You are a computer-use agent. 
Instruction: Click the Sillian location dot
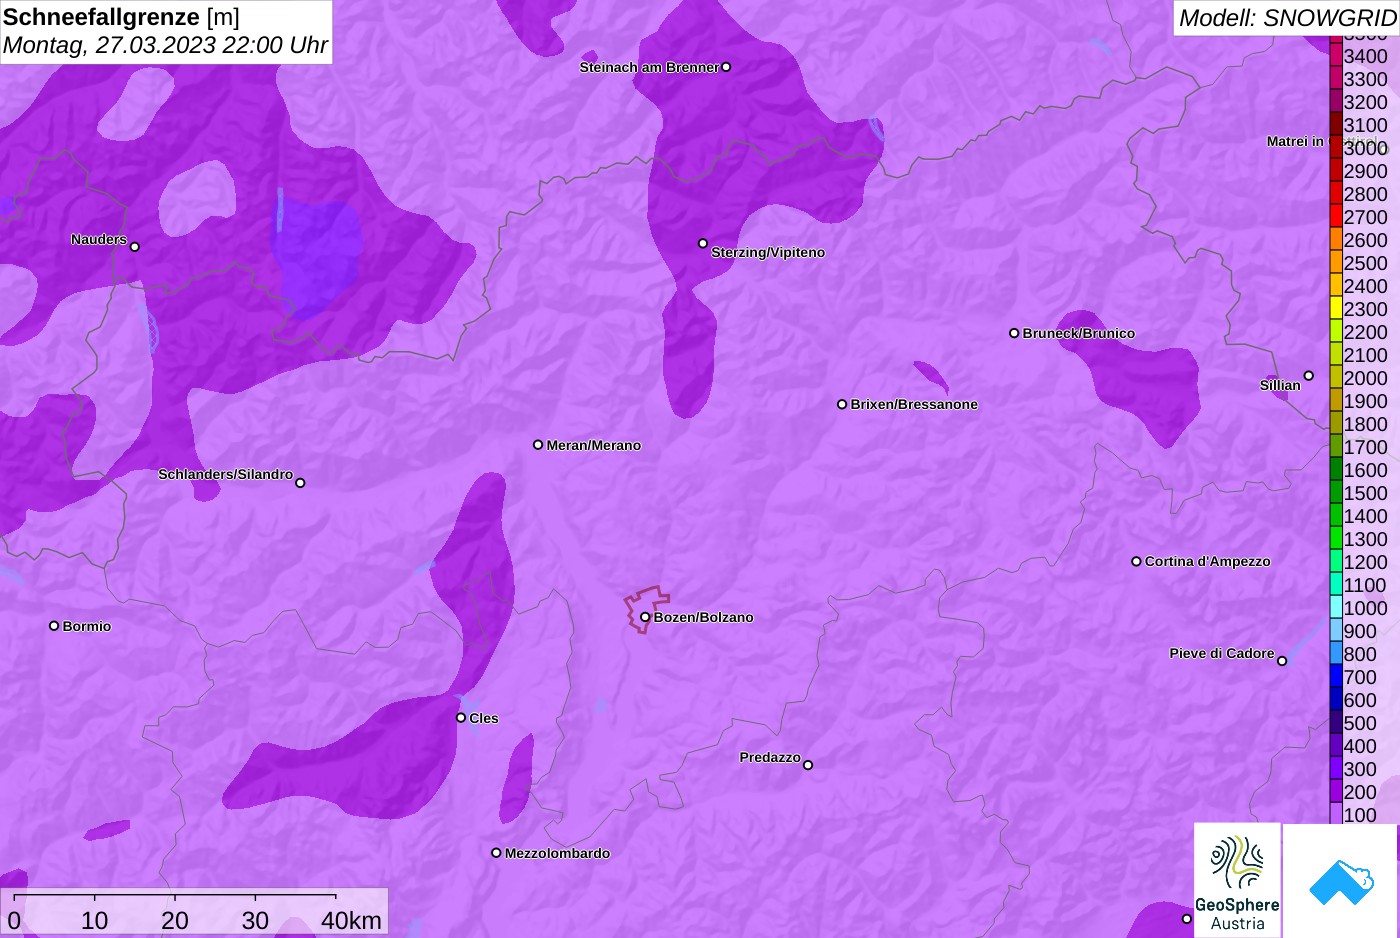click(1308, 376)
